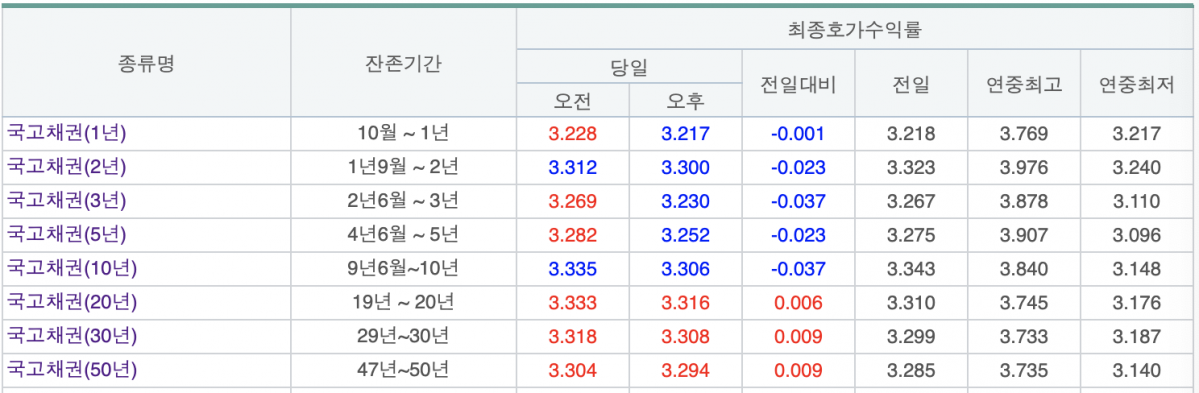Click previous-day yield 3.218
The height and width of the screenshot is (393, 1199).
tap(911, 134)
